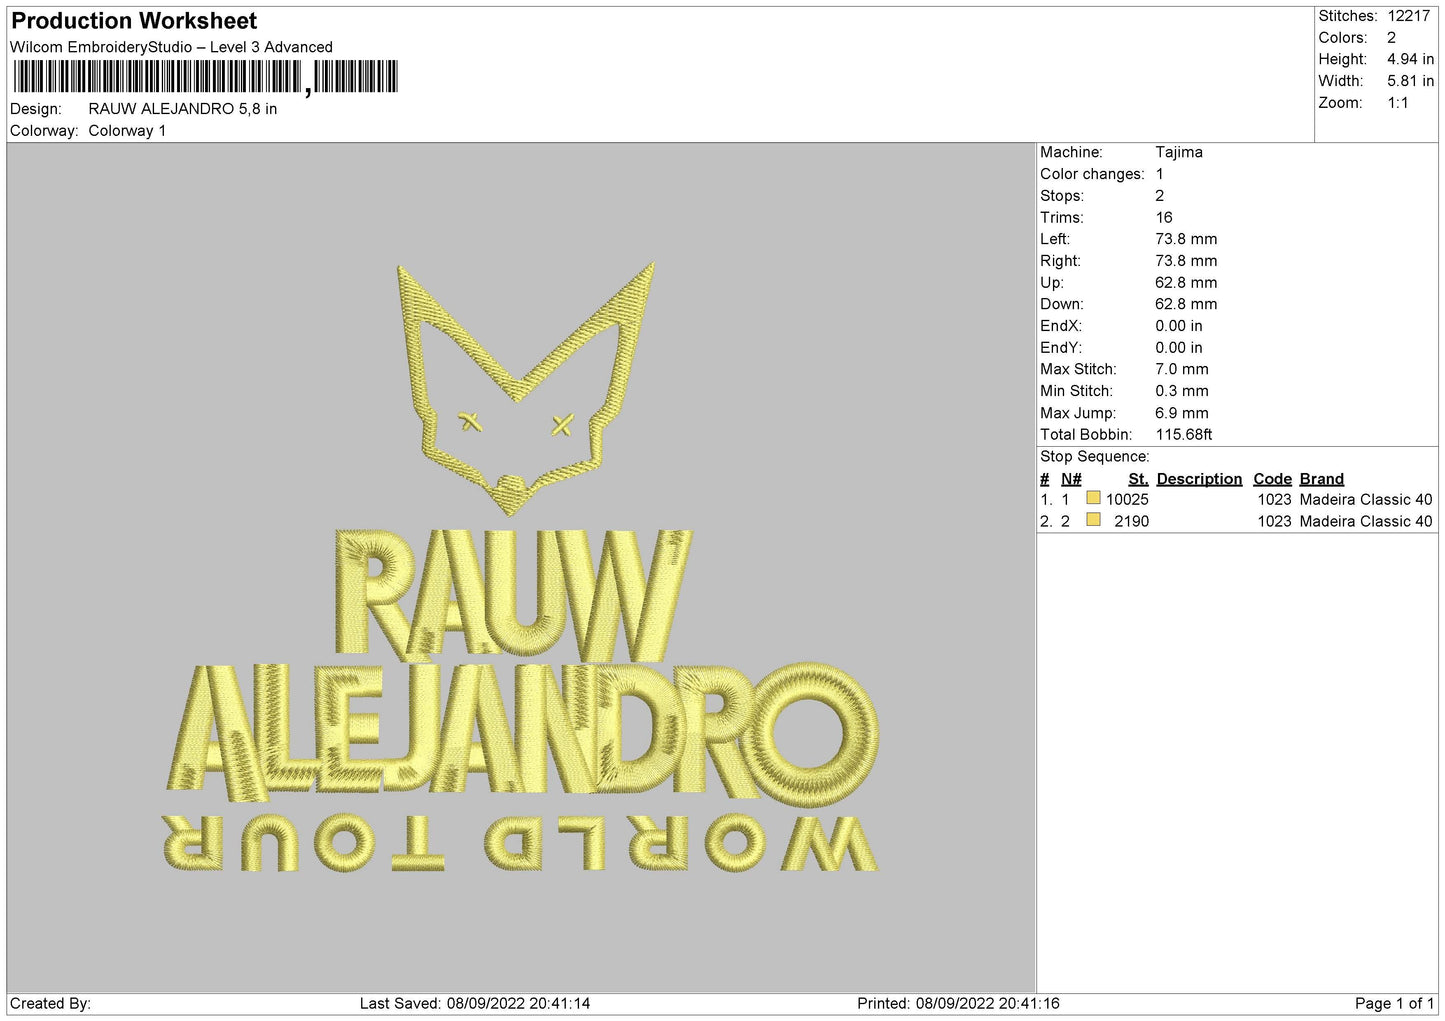Image resolution: width=1445 pixels, height=1021 pixels.
Task: Click the Max Jump value '6.9 mm'
Action: [1182, 413]
